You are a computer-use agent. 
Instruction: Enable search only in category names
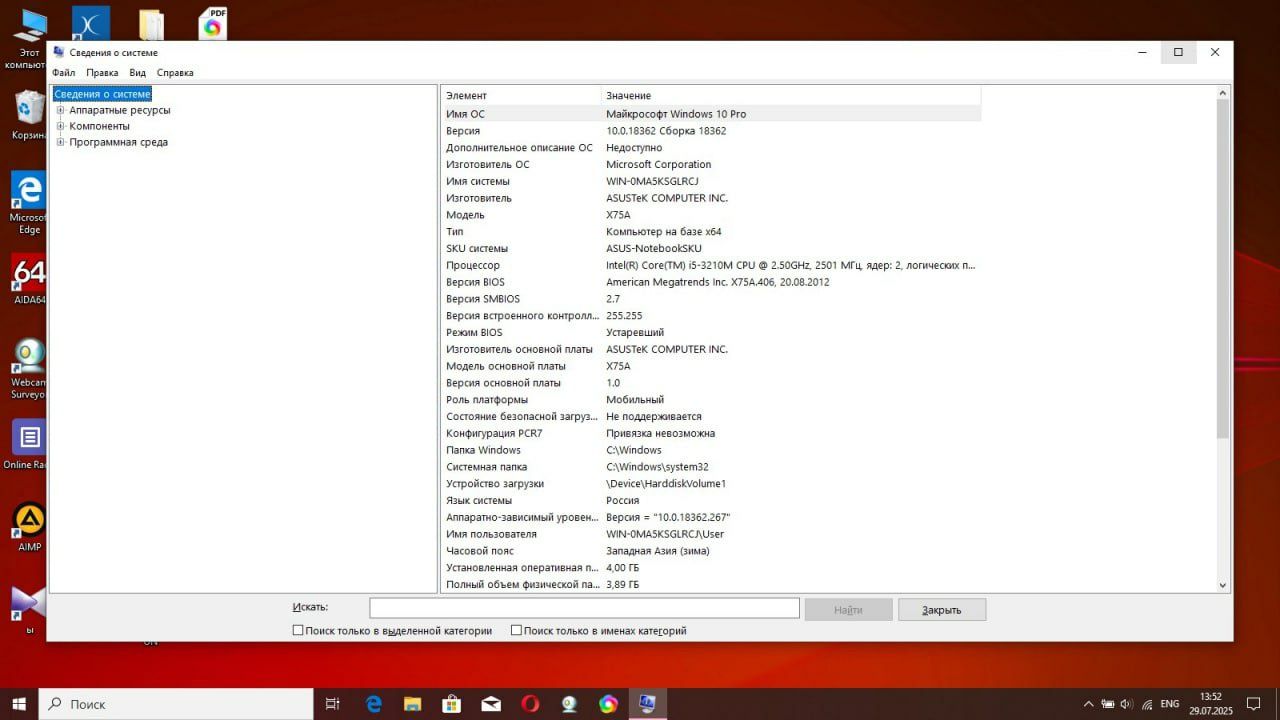tap(516, 631)
